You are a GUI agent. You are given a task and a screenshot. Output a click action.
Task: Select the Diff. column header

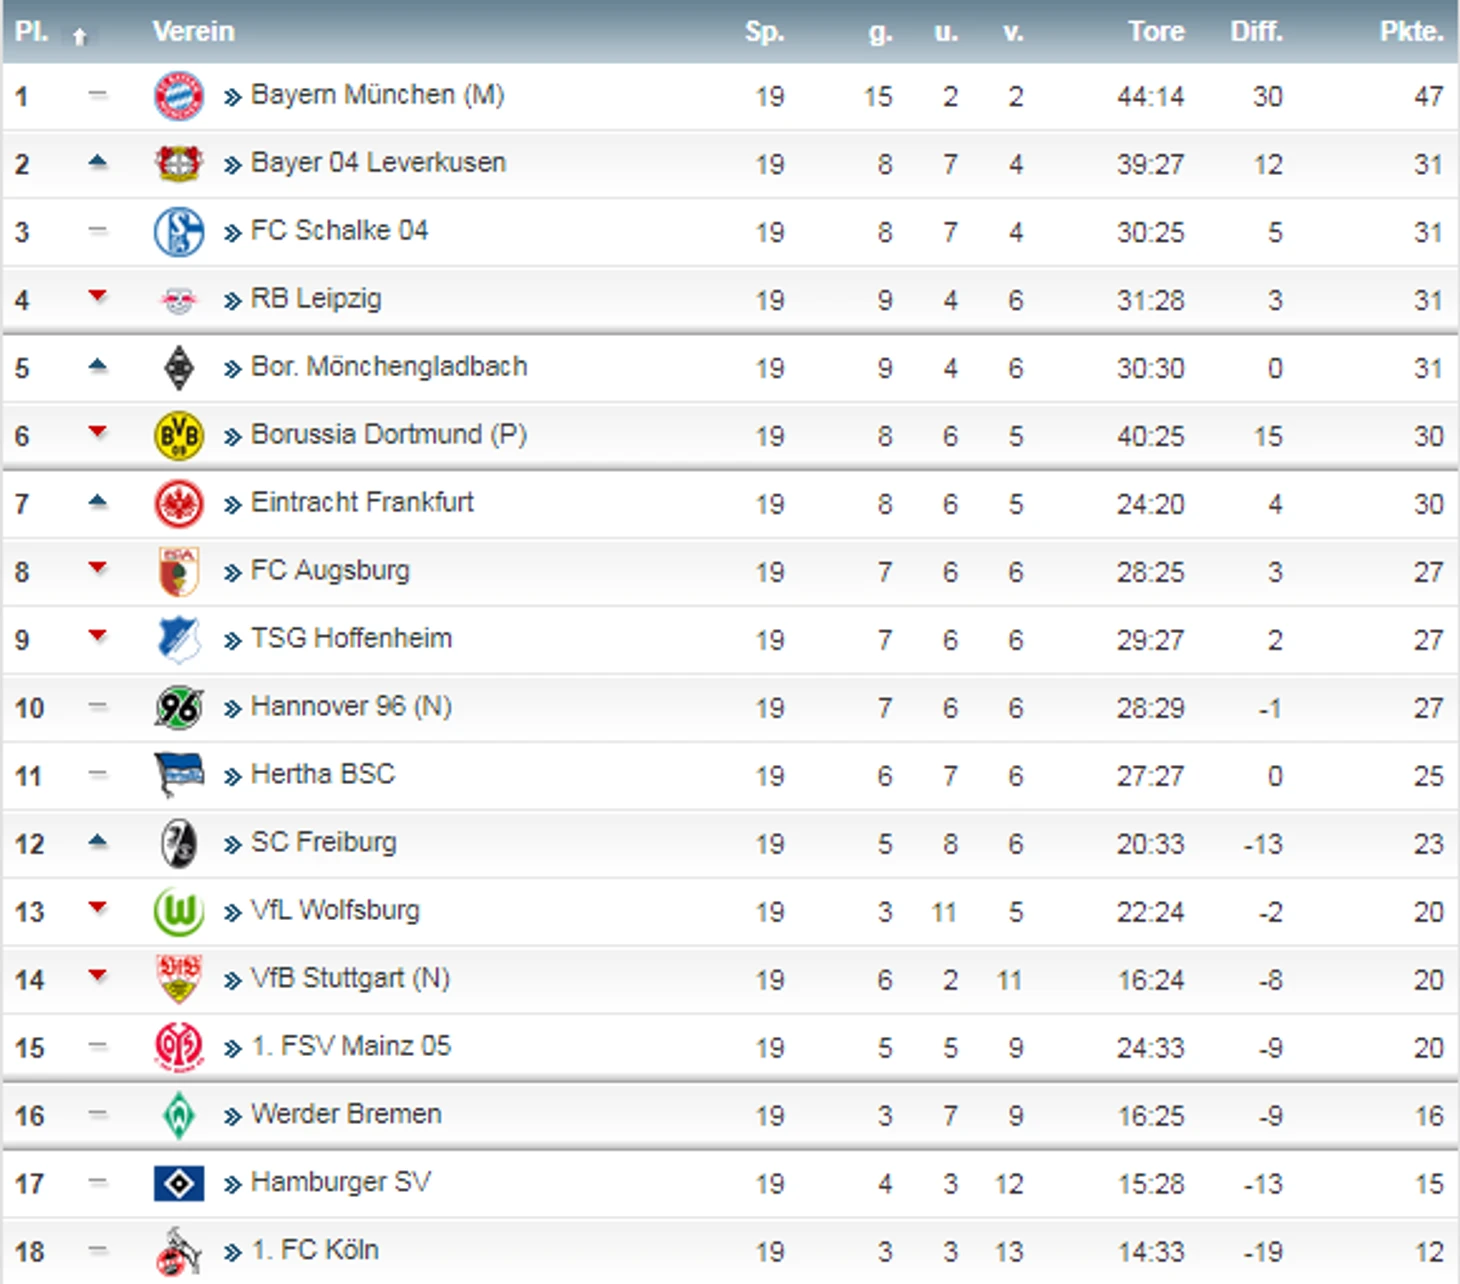click(1256, 32)
